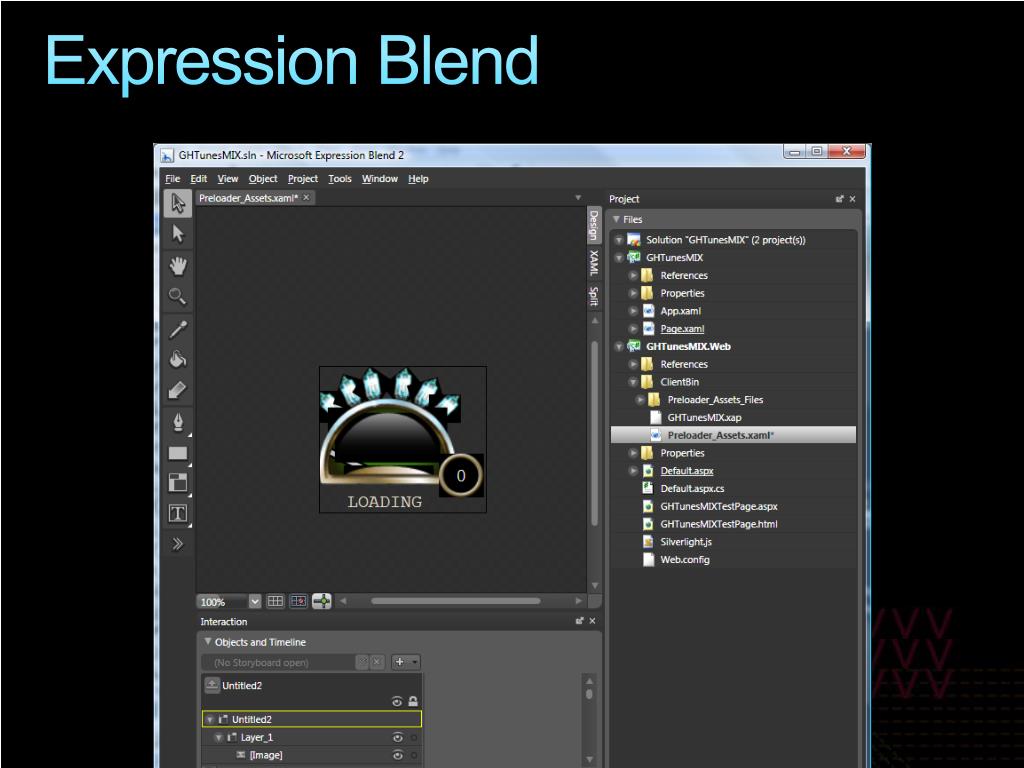Open the Edit menu

(199, 178)
